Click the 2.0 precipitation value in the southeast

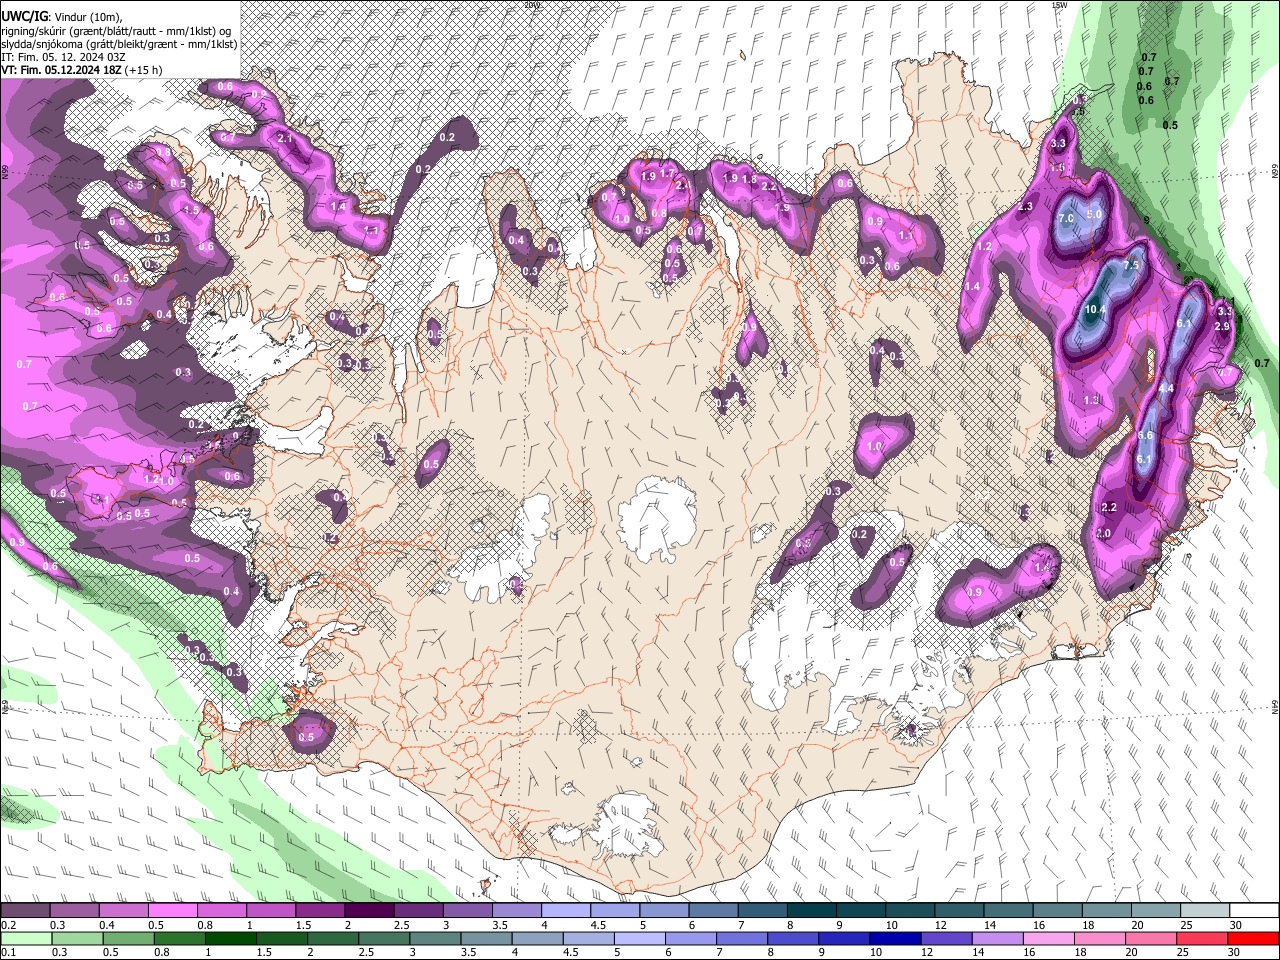(1103, 534)
